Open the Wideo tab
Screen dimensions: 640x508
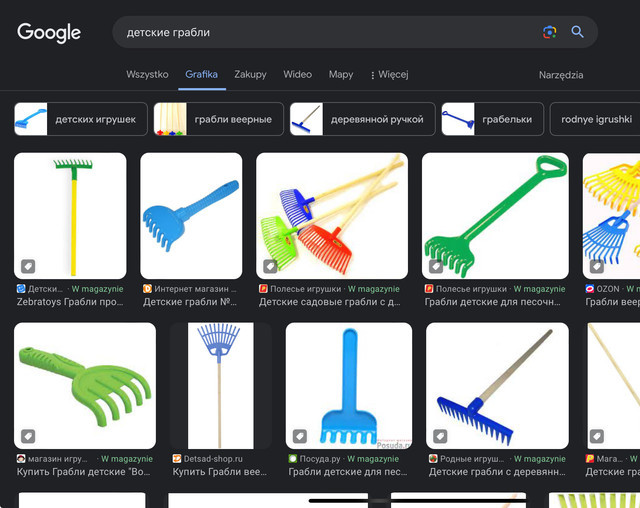[297, 75]
